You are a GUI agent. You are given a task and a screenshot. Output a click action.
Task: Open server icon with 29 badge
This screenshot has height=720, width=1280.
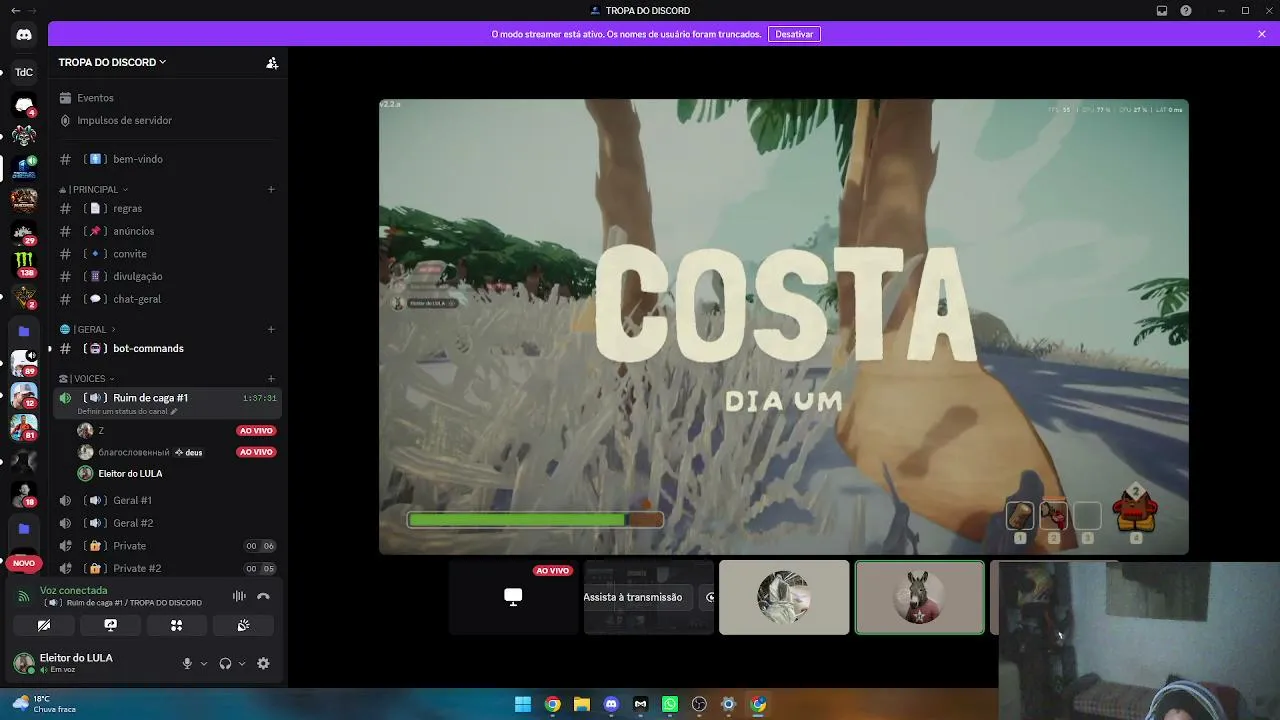[24, 232]
